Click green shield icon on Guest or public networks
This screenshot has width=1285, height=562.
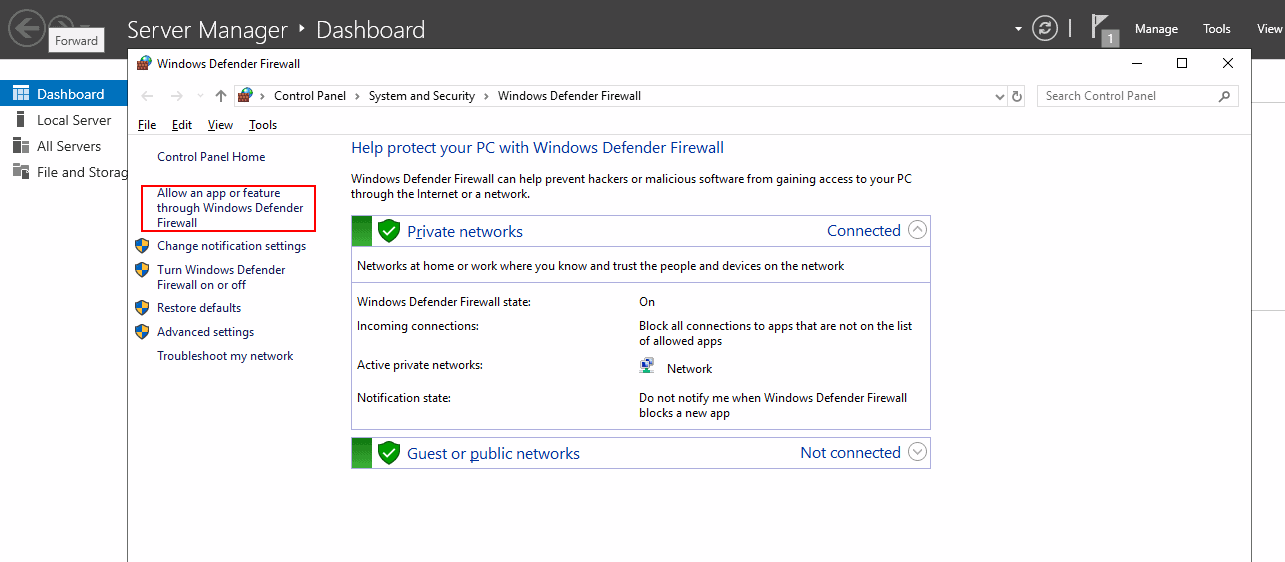pyautogui.click(x=389, y=453)
